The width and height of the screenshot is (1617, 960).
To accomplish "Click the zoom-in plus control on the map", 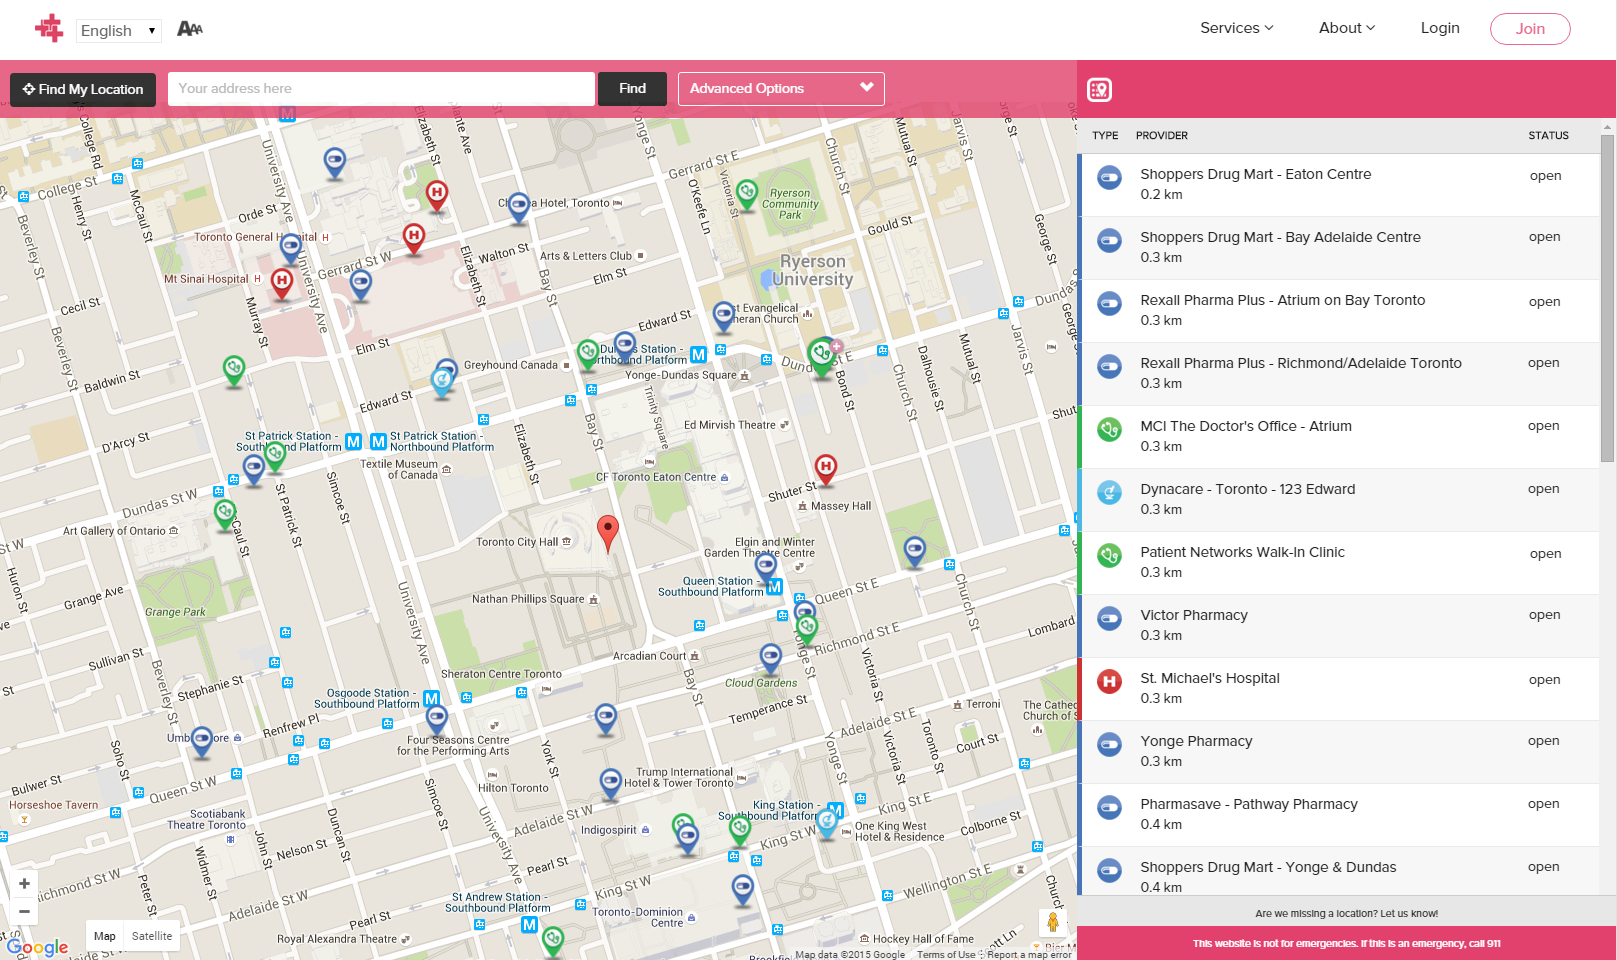I will [x=23, y=884].
